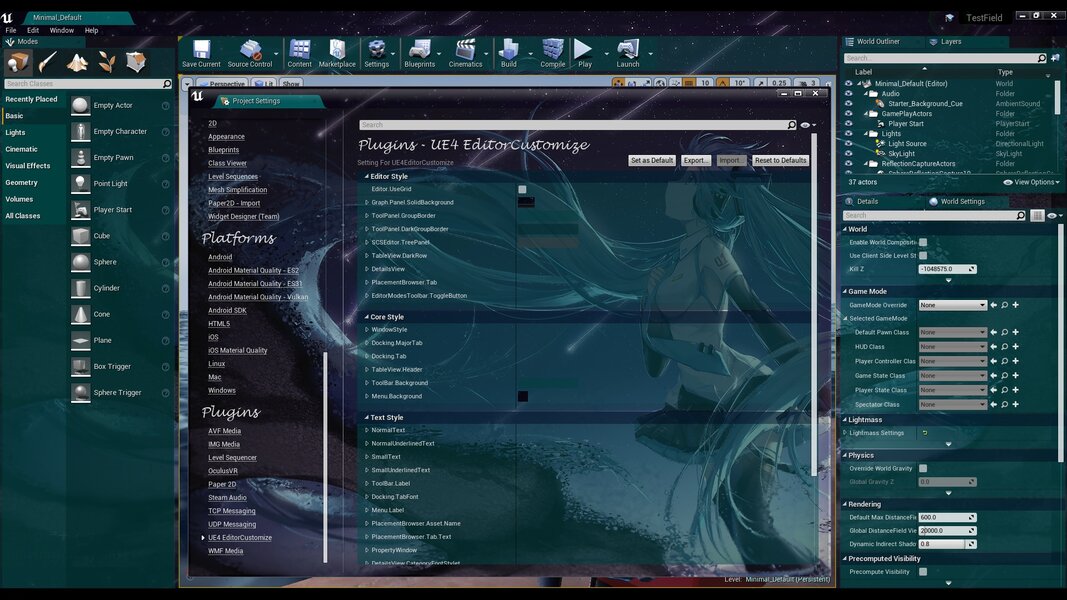Click Kill Z value field
The width and height of the screenshot is (1067, 600).
[x=947, y=269]
